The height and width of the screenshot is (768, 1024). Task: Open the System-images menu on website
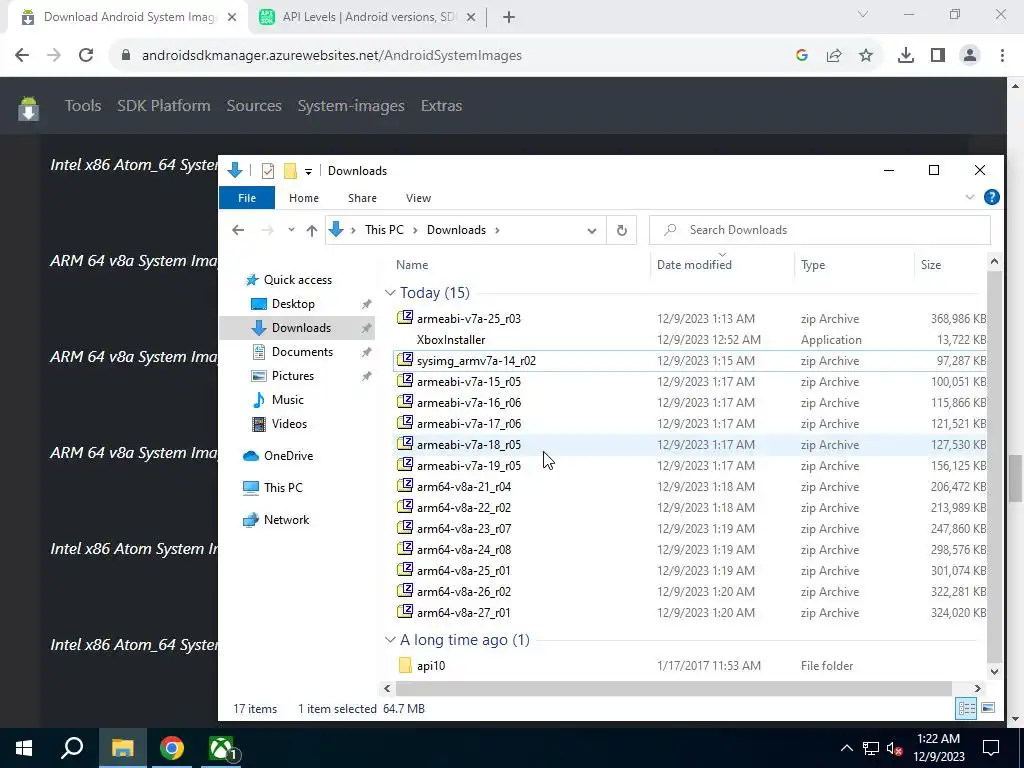point(351,106)
